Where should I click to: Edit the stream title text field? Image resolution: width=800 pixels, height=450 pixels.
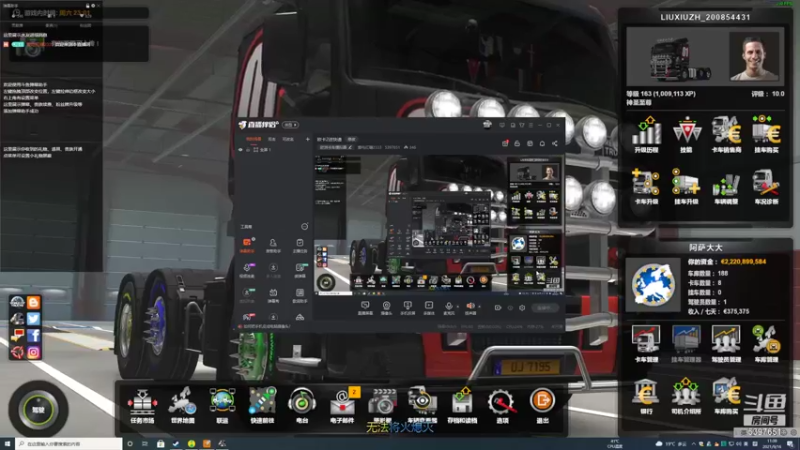click(337, 147)
